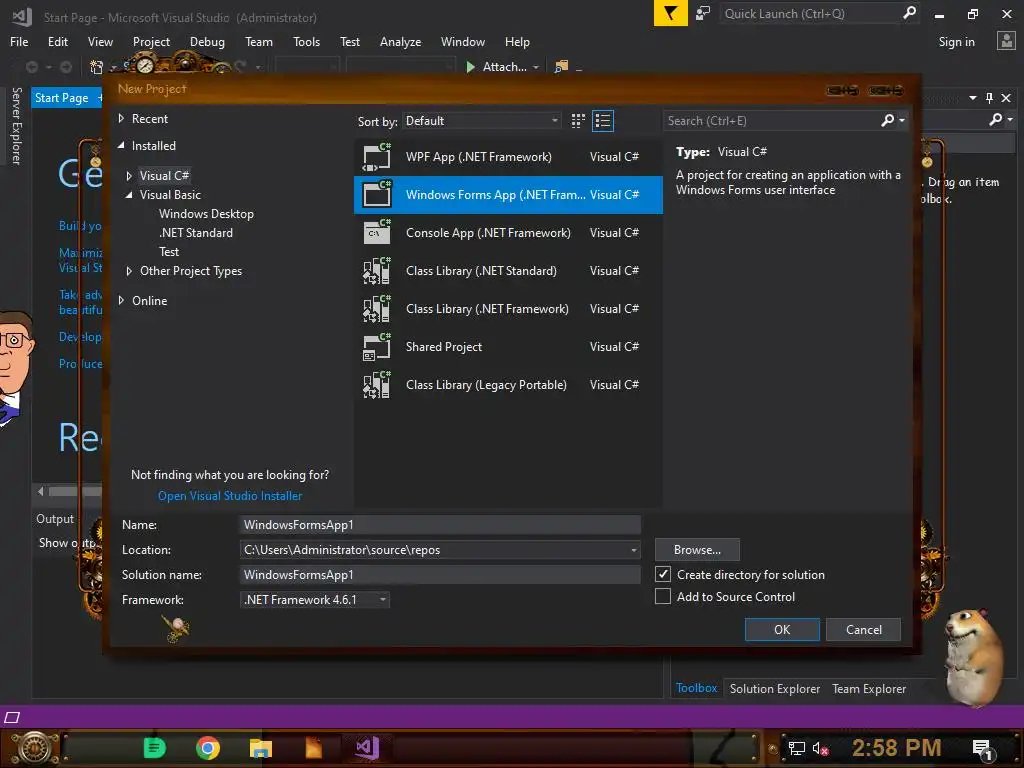
Task: Click the Cancel button
Action: coord(863,630)
